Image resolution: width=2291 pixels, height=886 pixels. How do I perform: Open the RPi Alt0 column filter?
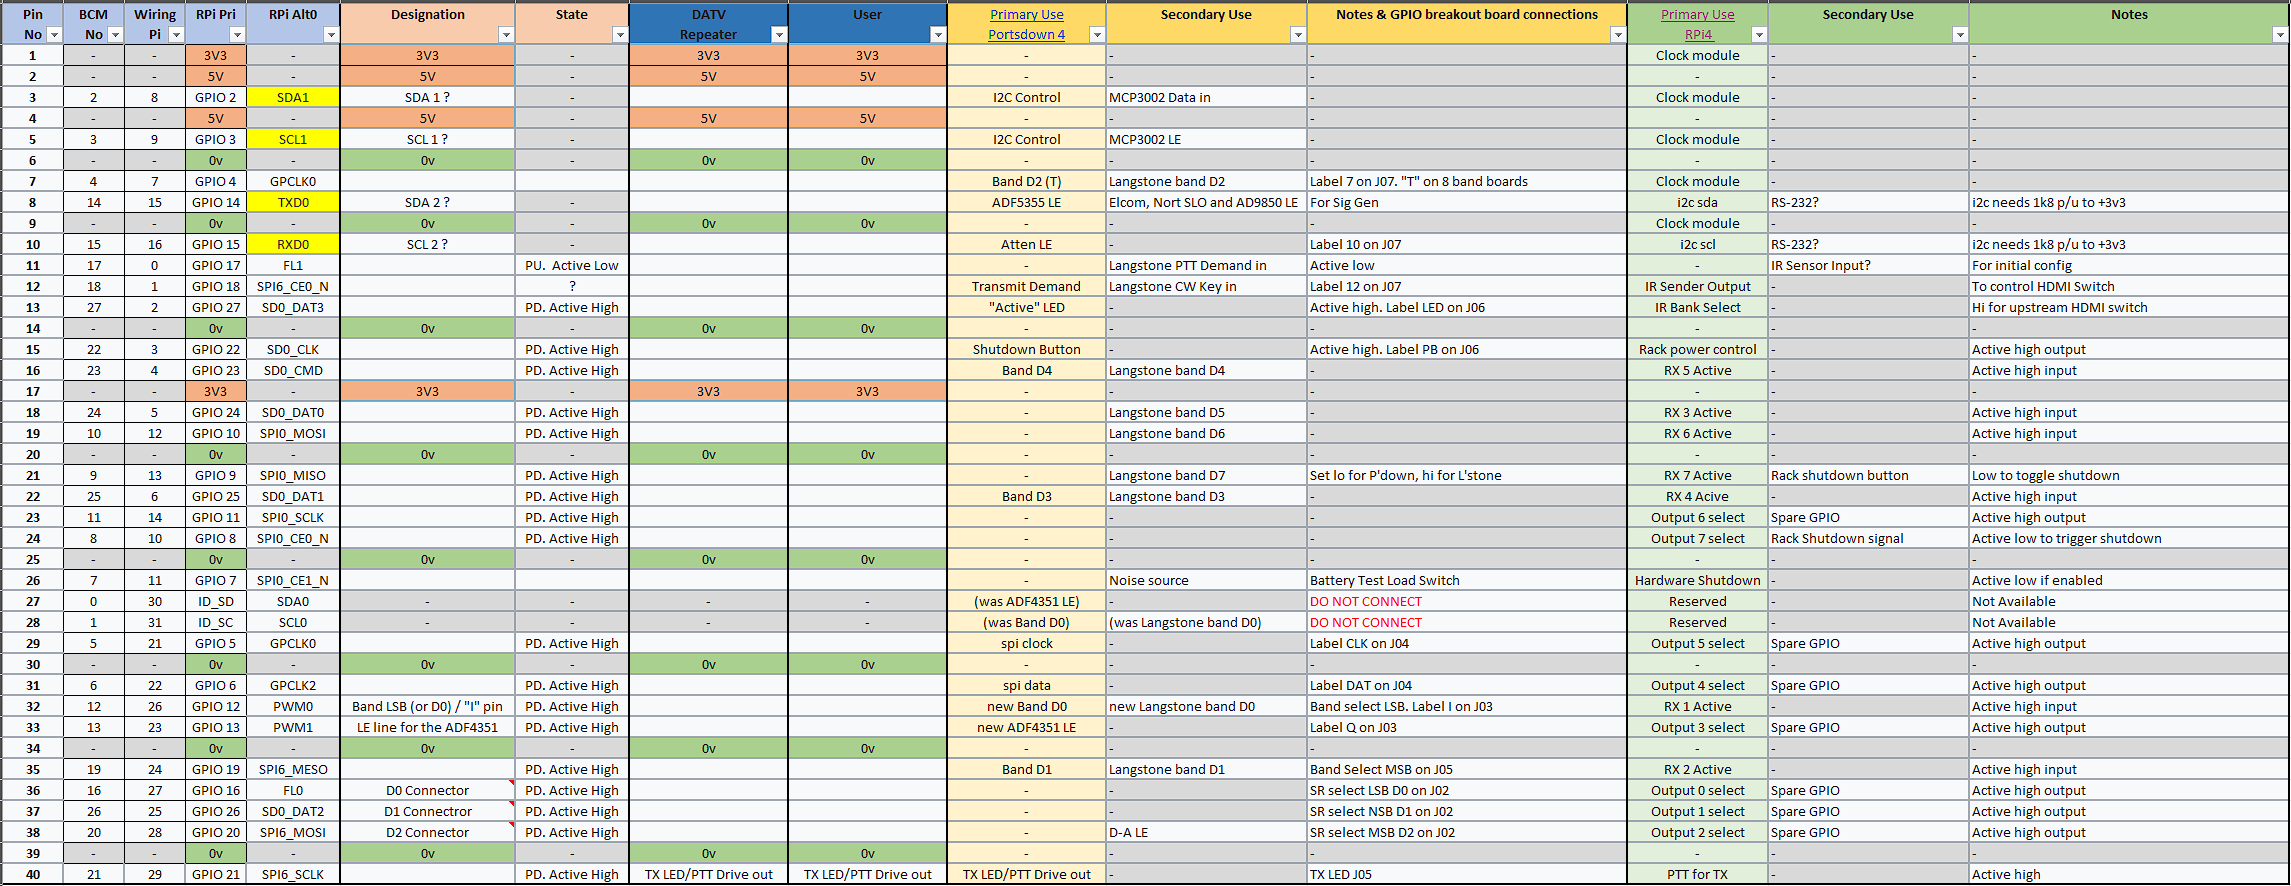click(x=331, y=35)
